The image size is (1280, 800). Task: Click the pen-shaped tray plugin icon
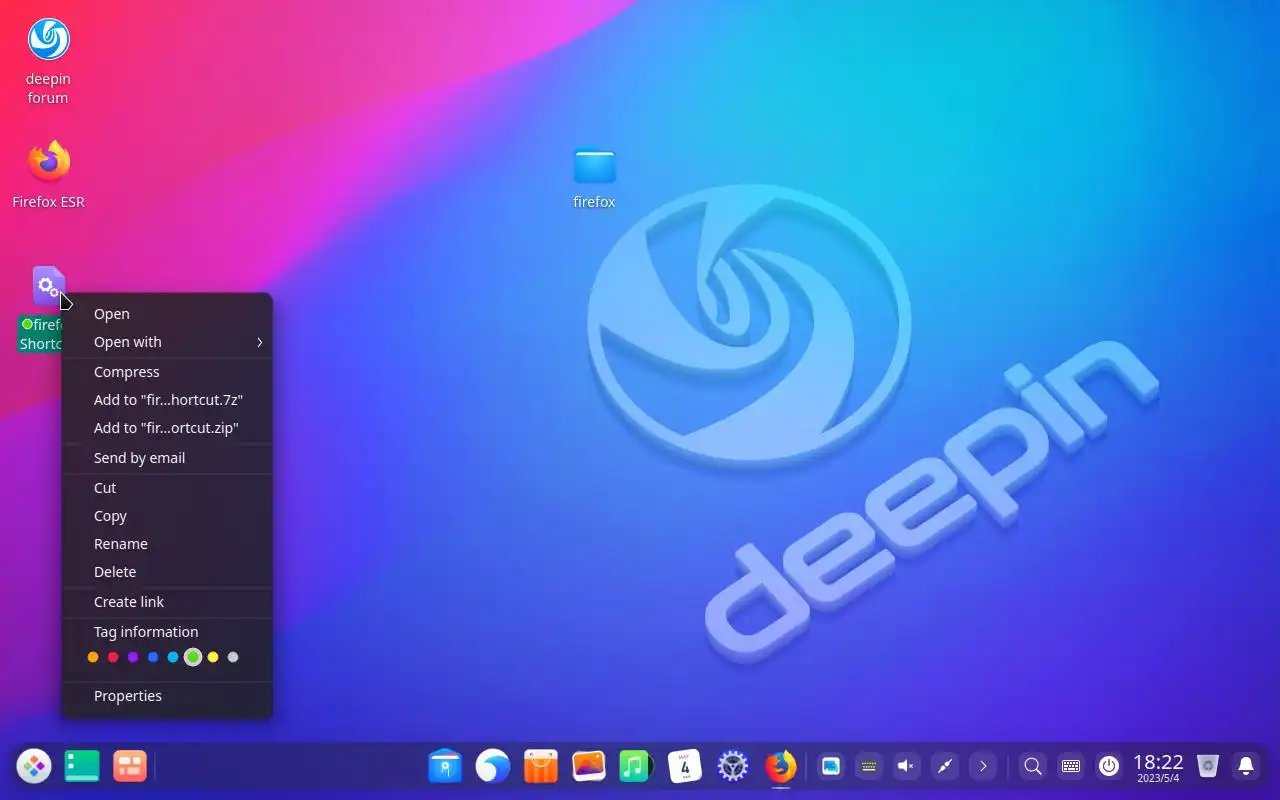945,767
